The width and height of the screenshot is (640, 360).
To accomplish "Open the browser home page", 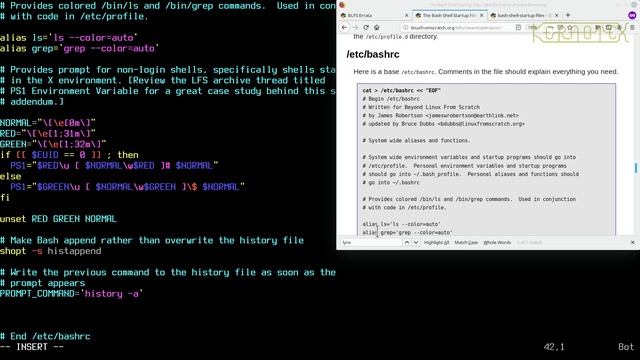I will tap(376, 27).
